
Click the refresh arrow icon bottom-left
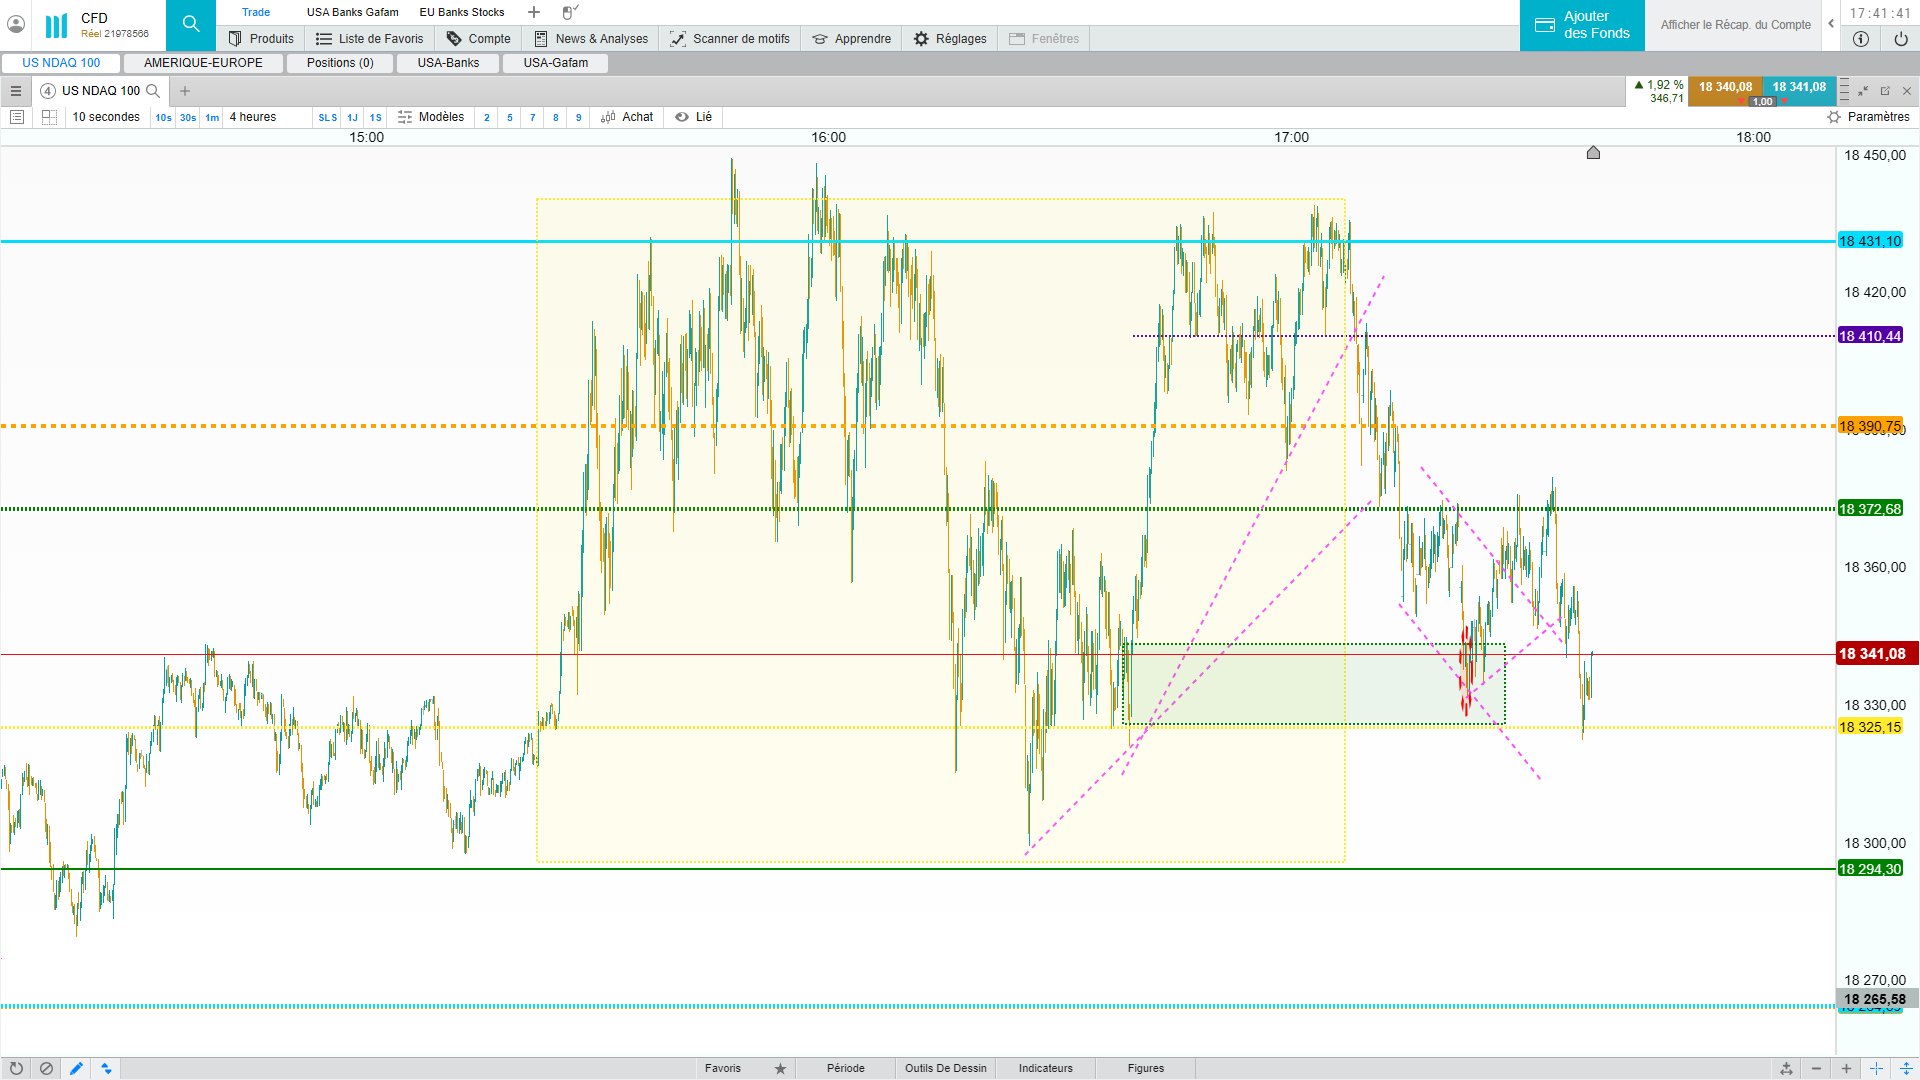click(16, 1068)
